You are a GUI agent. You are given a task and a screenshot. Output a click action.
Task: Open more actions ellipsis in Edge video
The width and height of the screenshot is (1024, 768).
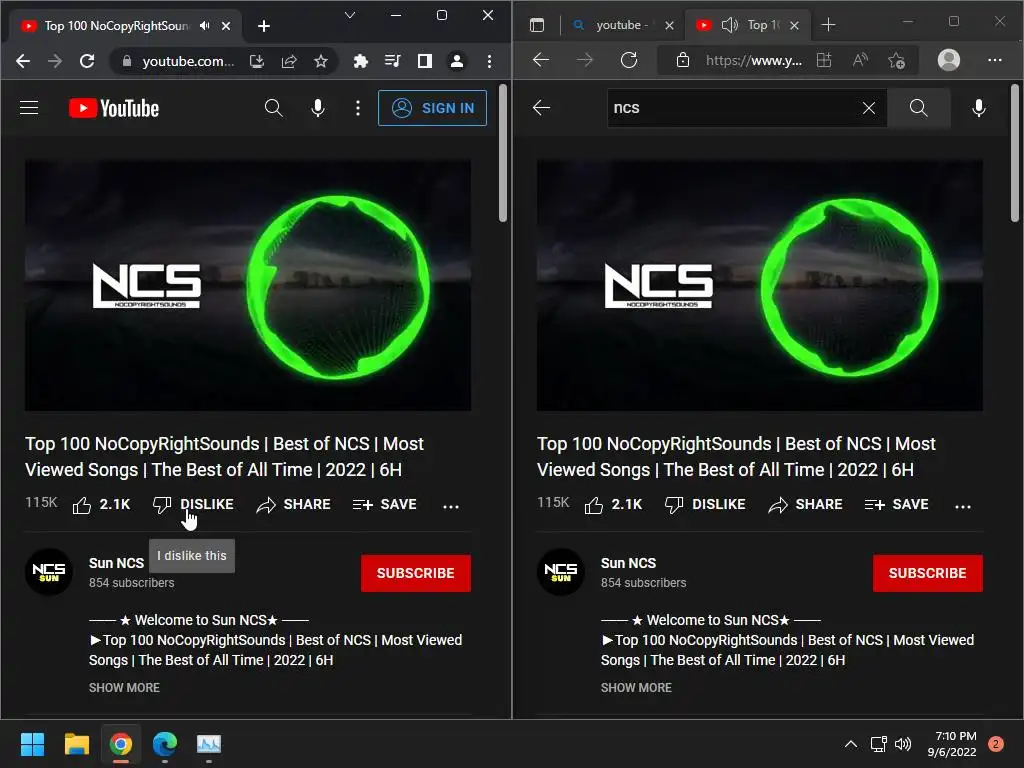[963, 506]
